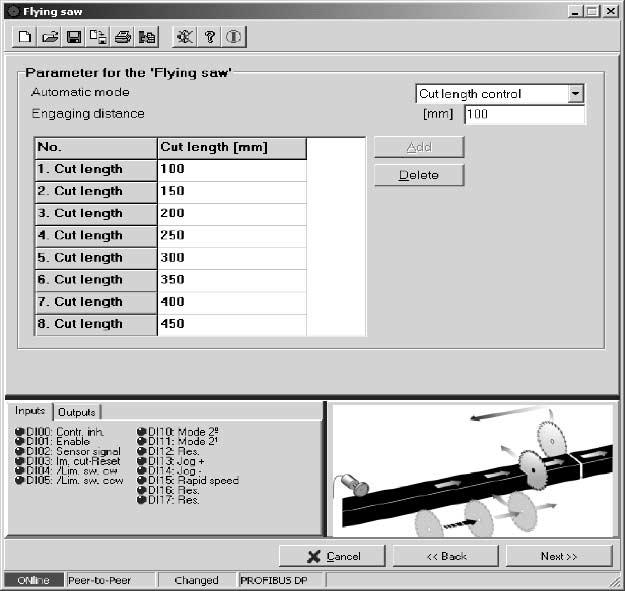Select the 5. Cut length row header
Image resolution: width=625 pixels, height=591 pixels.
96,258
